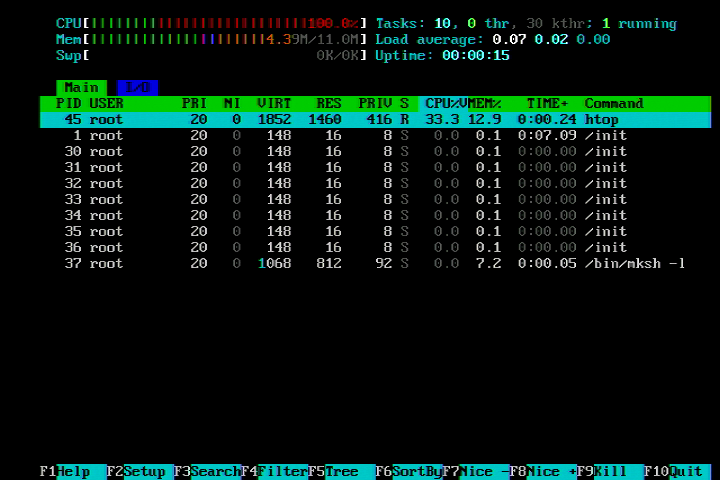Image resolution: width=720 pixels, height=480 pixels.
Task: Select process with PID 32
Action: [375, 183]
